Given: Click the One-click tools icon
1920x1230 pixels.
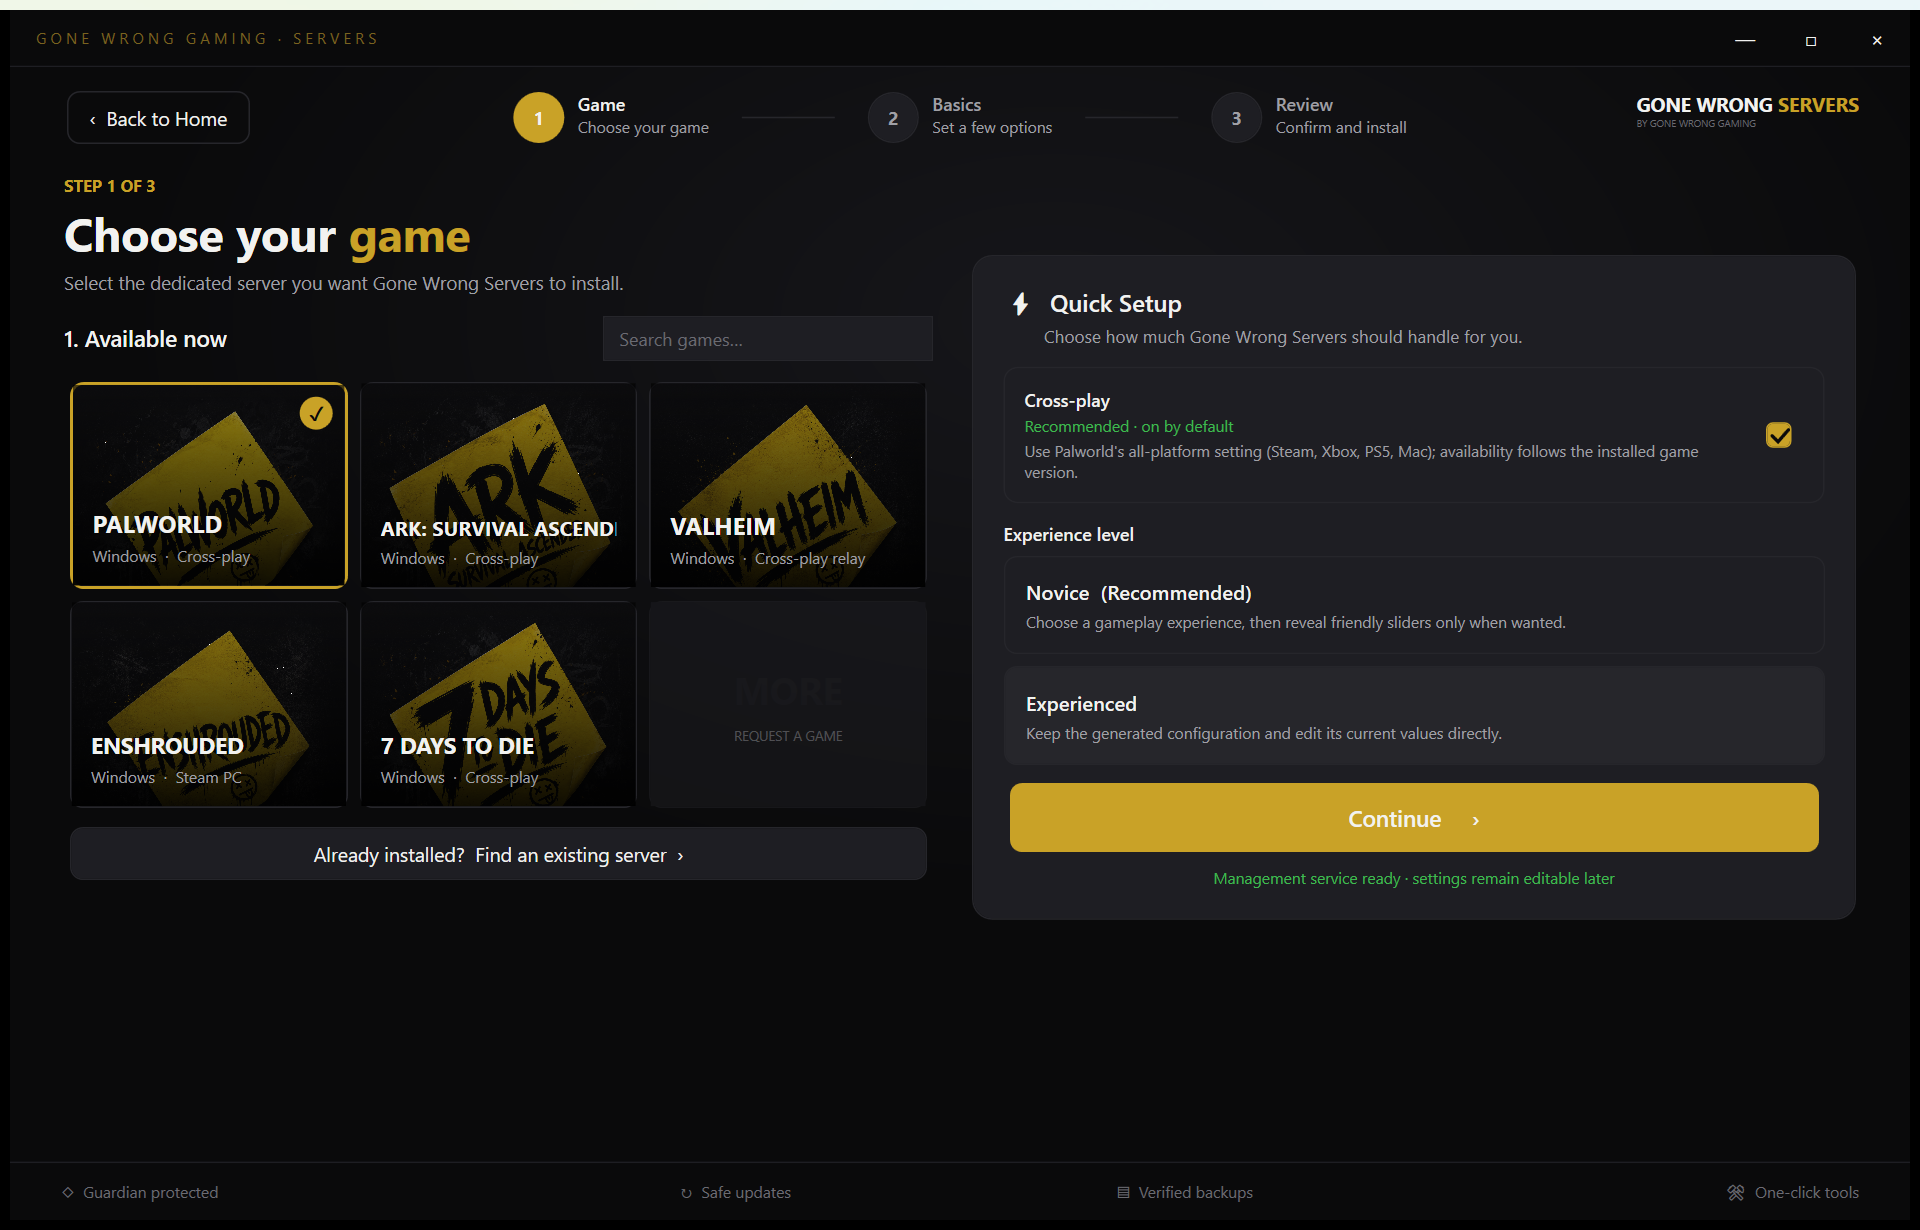Looking at the screenshot, I should click(1736, 1192).
